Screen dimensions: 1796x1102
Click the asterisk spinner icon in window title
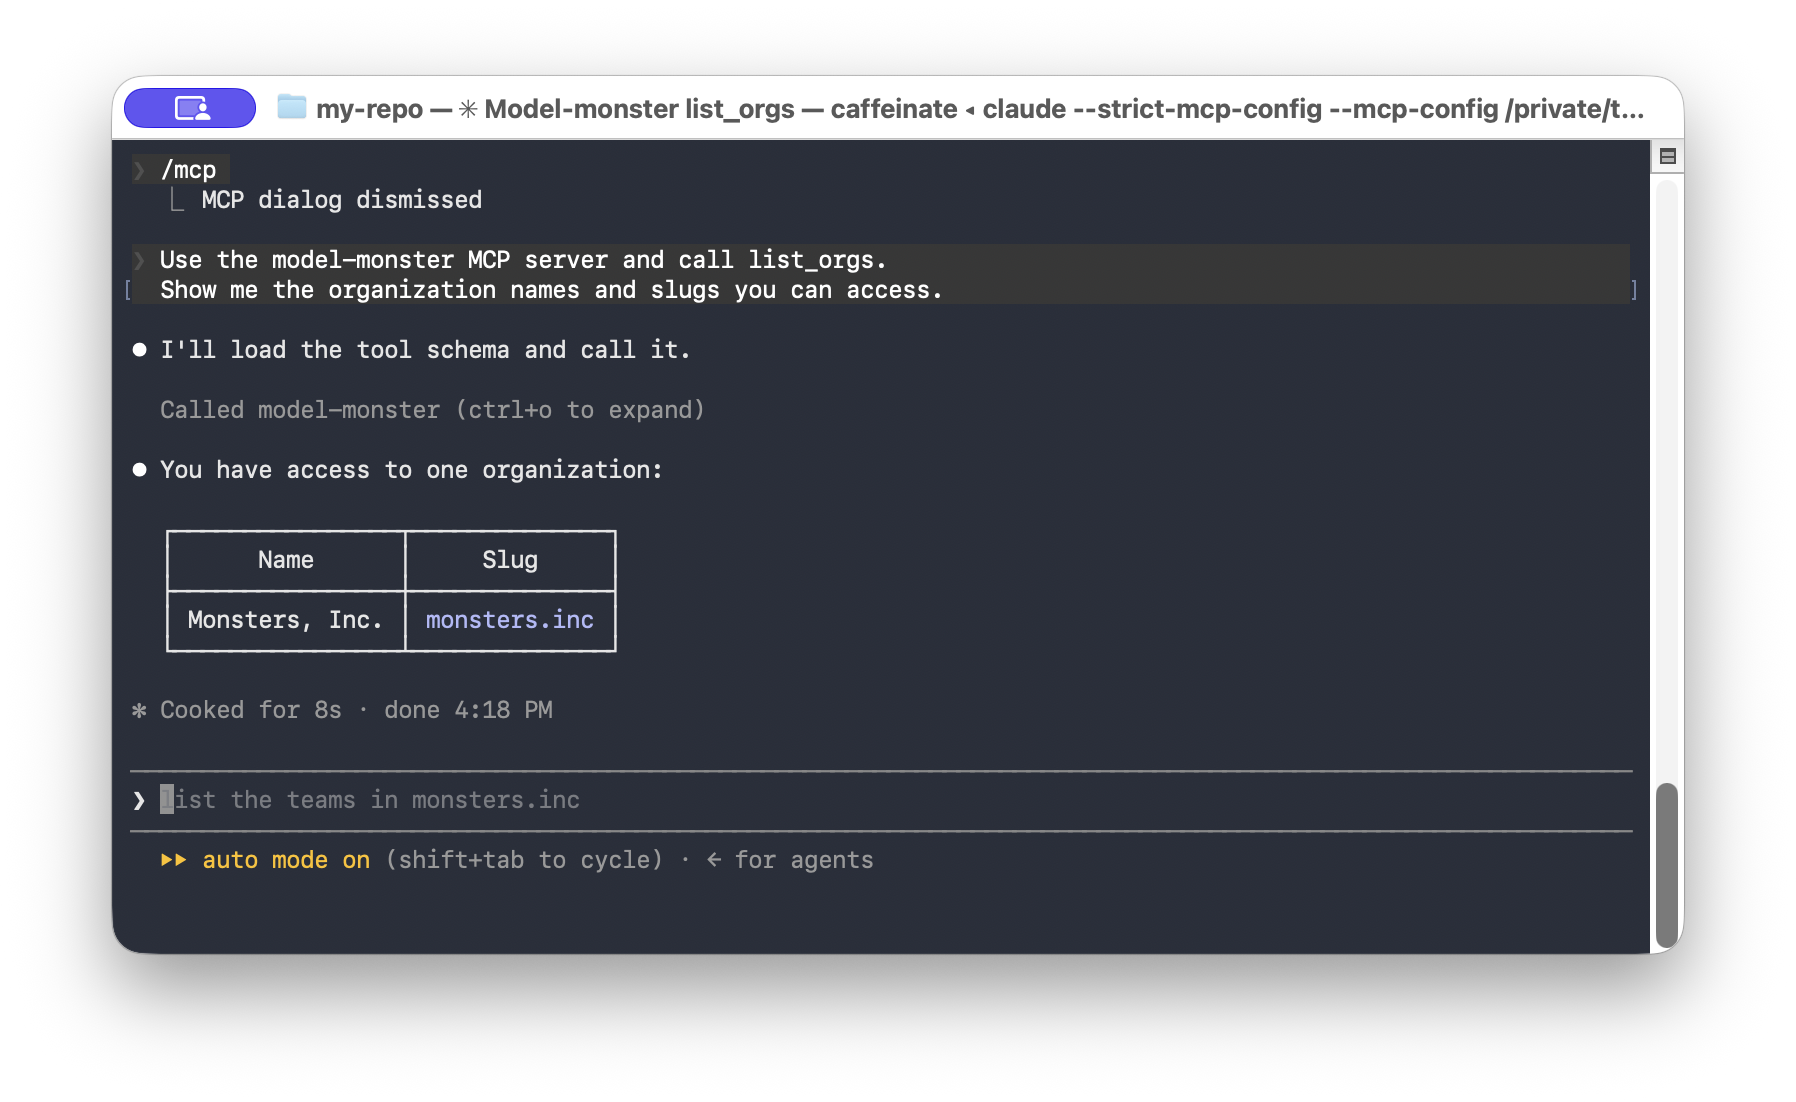pyautogui.click(x=467, y=109)
